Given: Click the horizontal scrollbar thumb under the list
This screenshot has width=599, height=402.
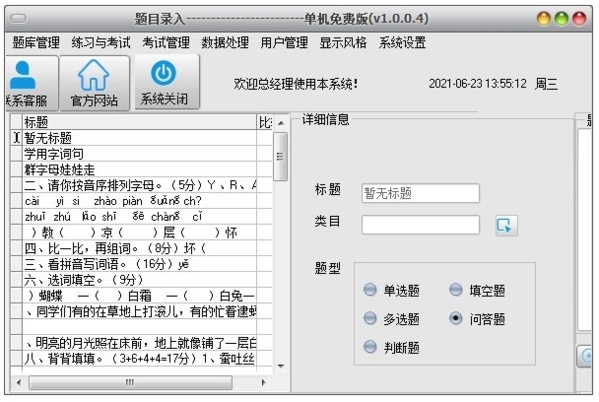Looking at the screenshot, I should coord(130,382).
